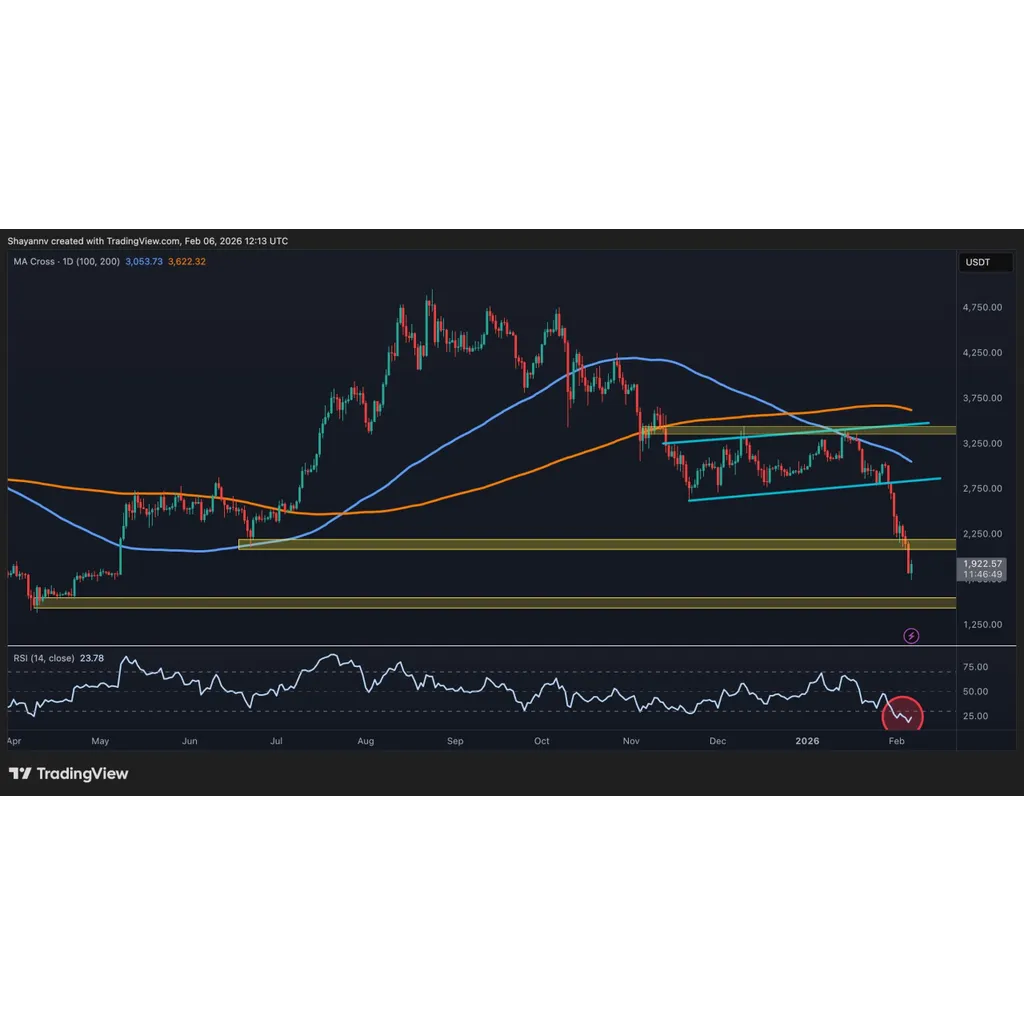Click the TradingView.com attribution text
The height and width of the screenshot is (1024, 1024).
(x=143, y=241)
